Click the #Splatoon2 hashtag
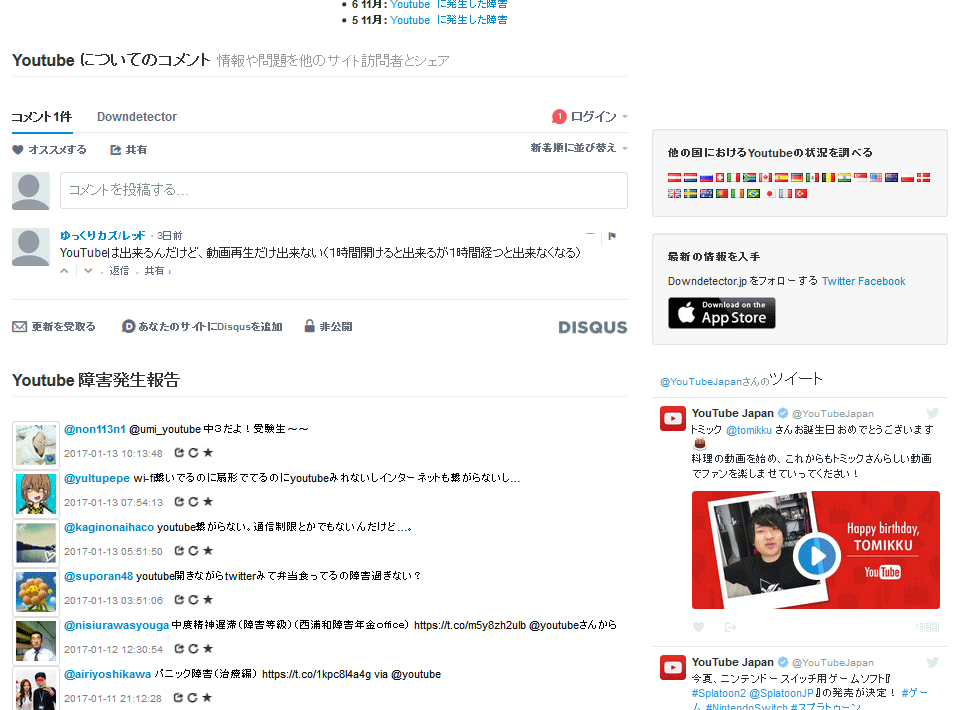The image size is (954, 710). (x=719, y=693)
